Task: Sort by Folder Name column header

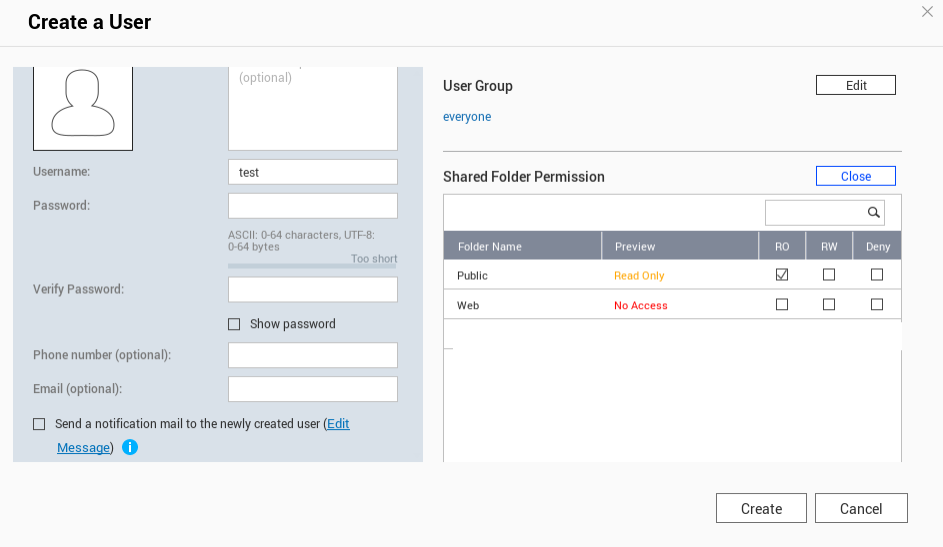Action: point(523,246)
